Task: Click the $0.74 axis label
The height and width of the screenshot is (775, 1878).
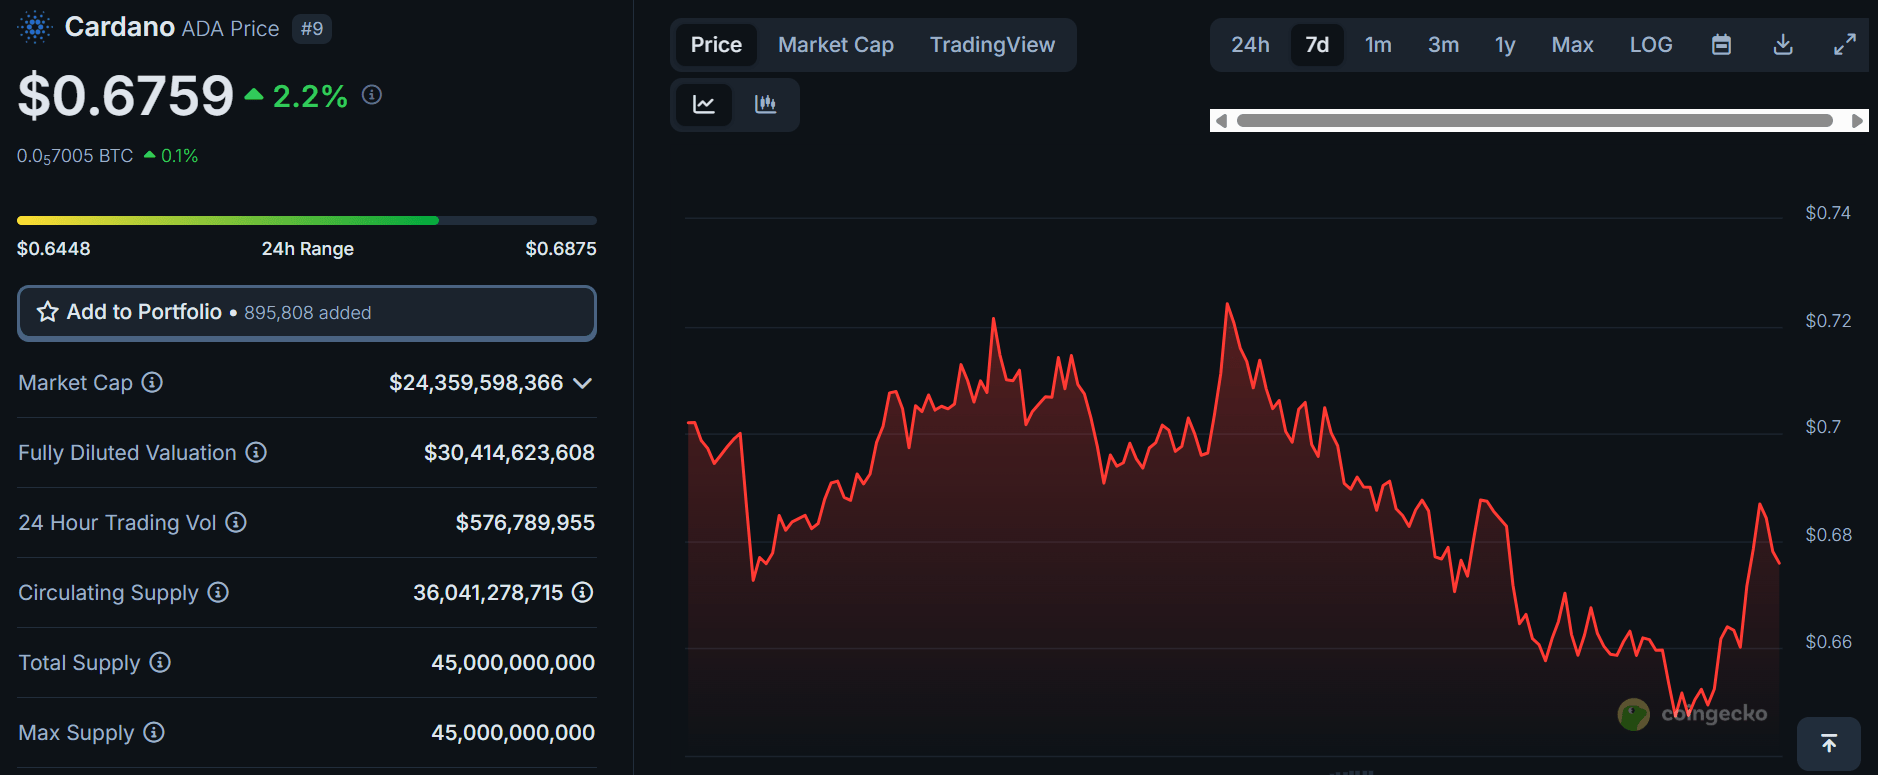Action: tap(1828, 213)
